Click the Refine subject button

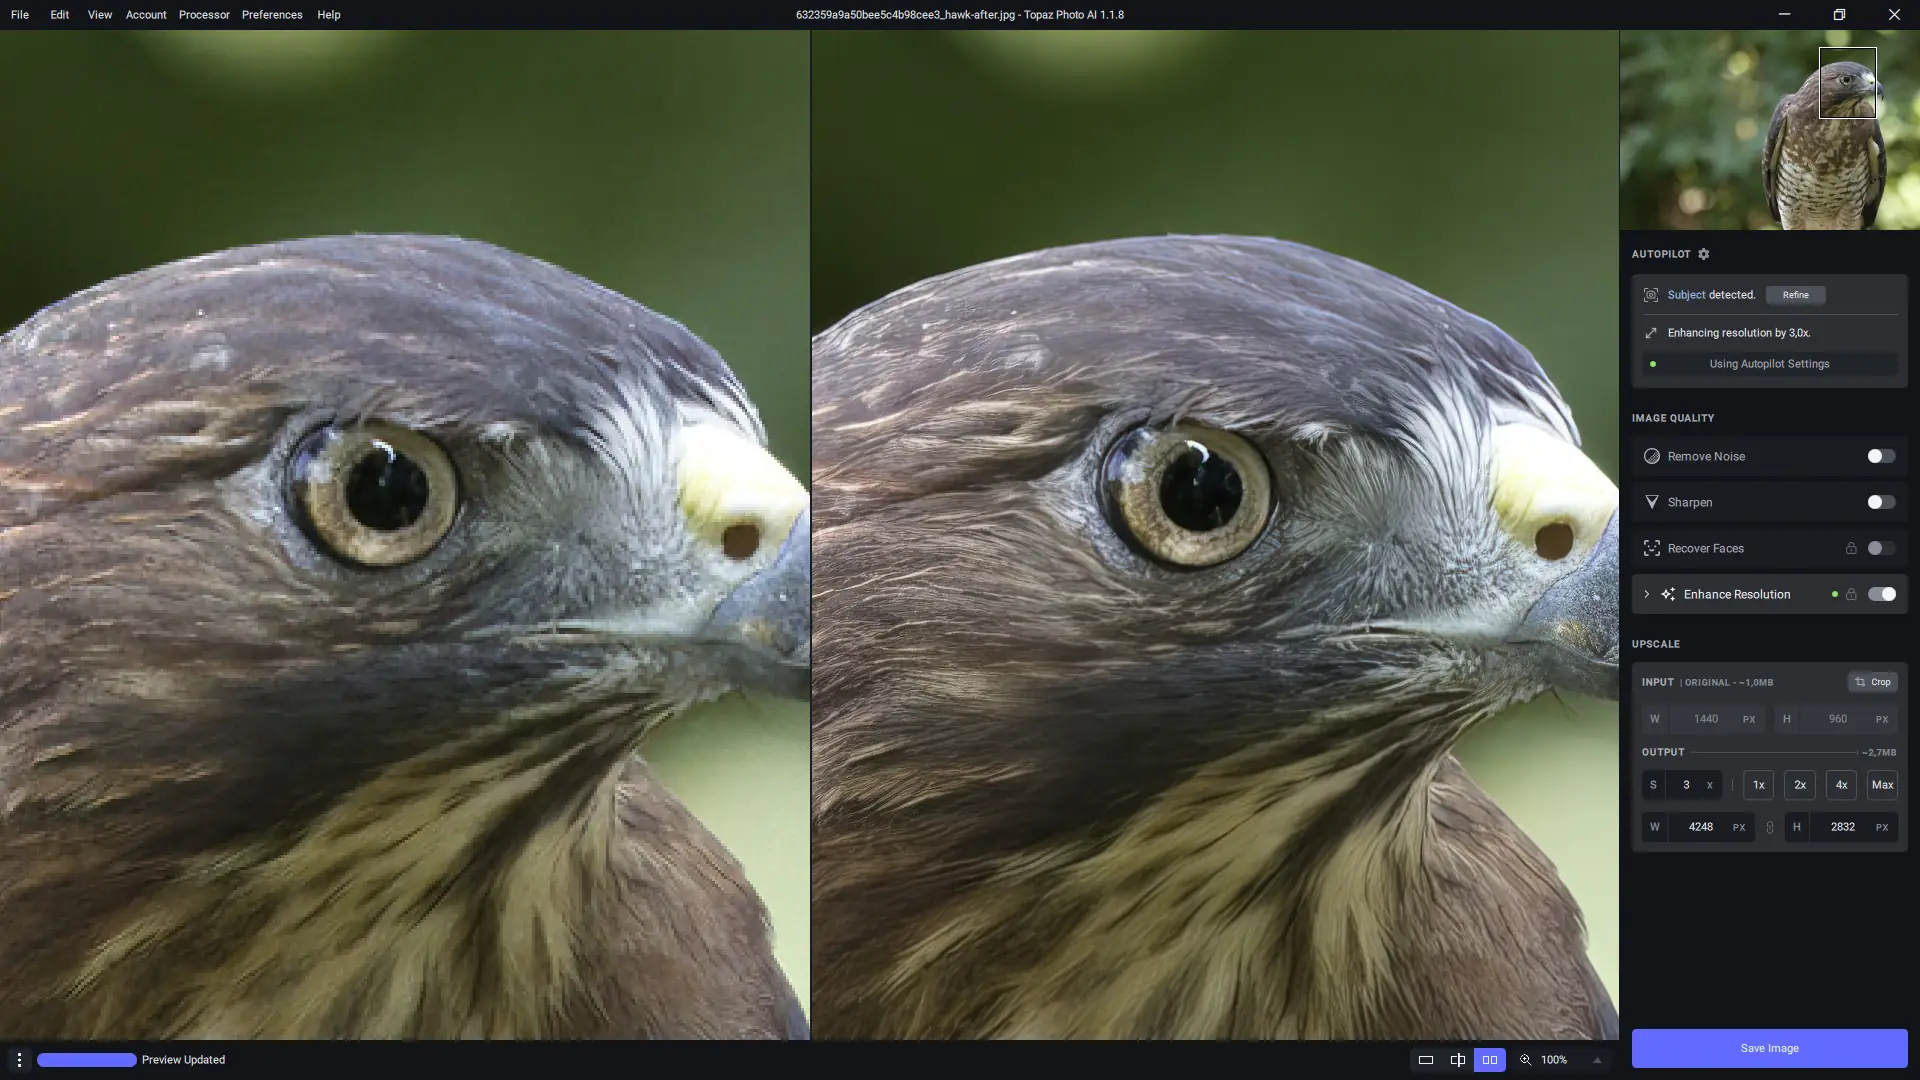point(1795,295)
